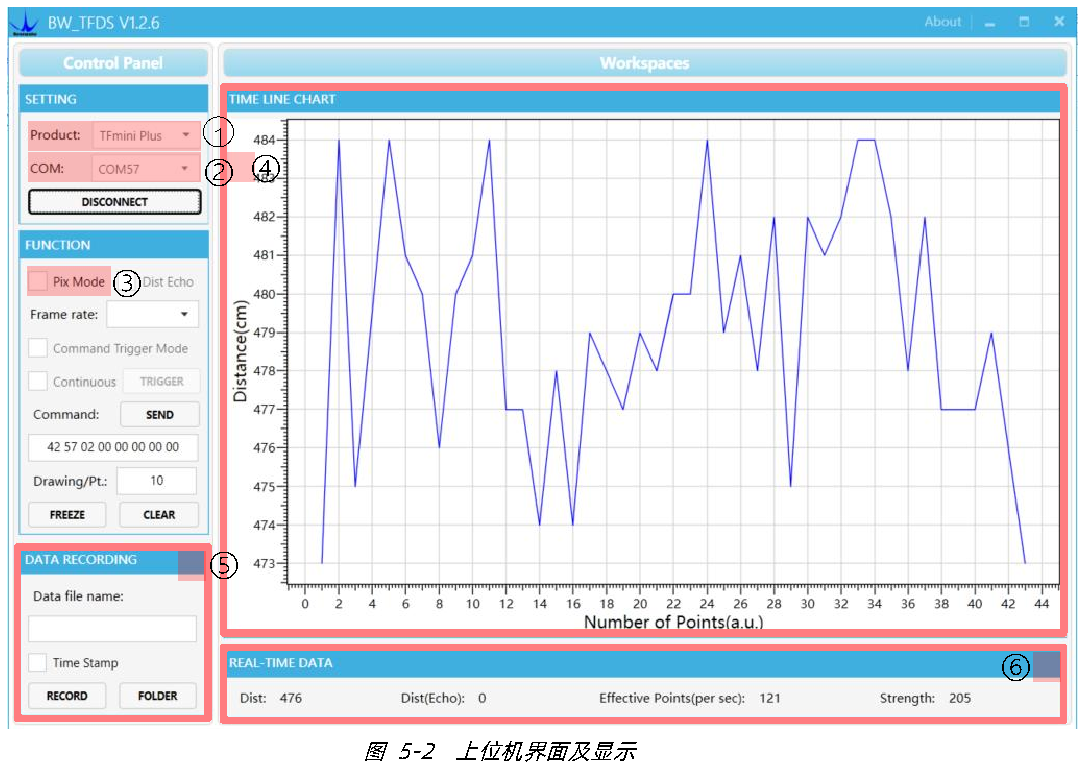Image resolution: width=1085 pixels, height=771 pixels.
Task: Toggle the Command Trigger Mode checkbox
Action: pyautogui.click(x=38, y=348)
